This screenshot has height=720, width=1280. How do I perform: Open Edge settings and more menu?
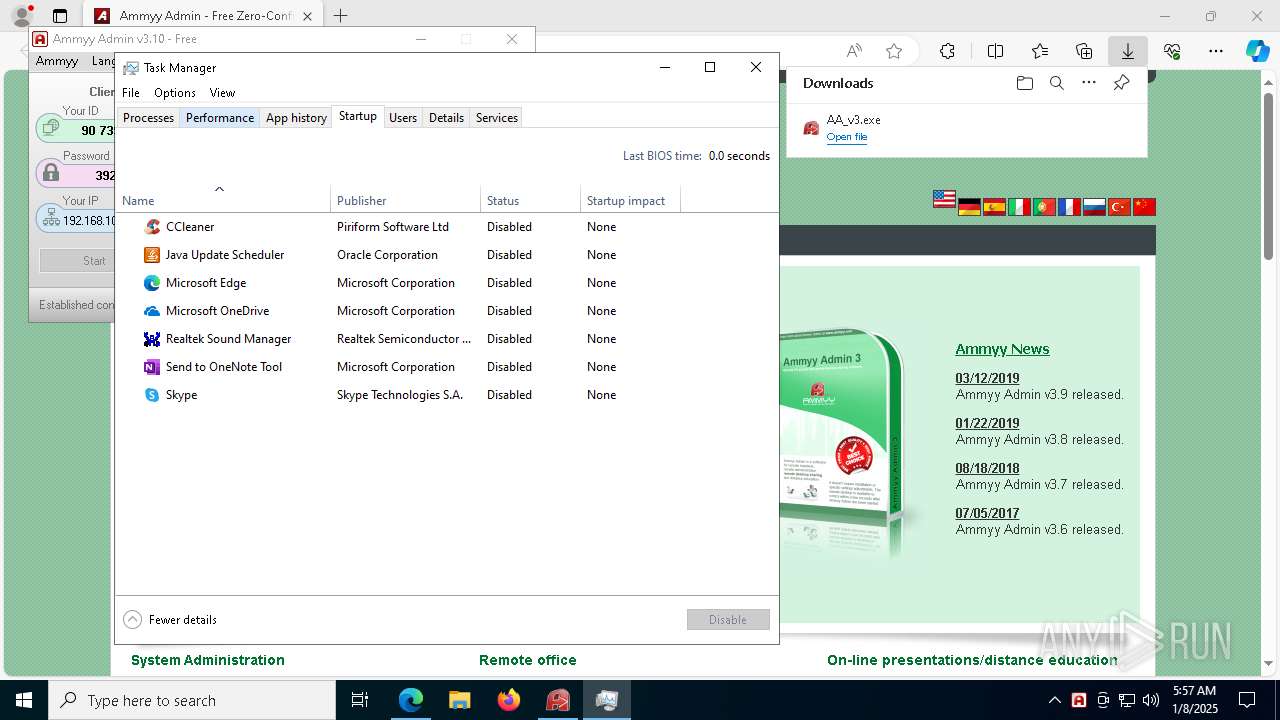coord(1216,51)
